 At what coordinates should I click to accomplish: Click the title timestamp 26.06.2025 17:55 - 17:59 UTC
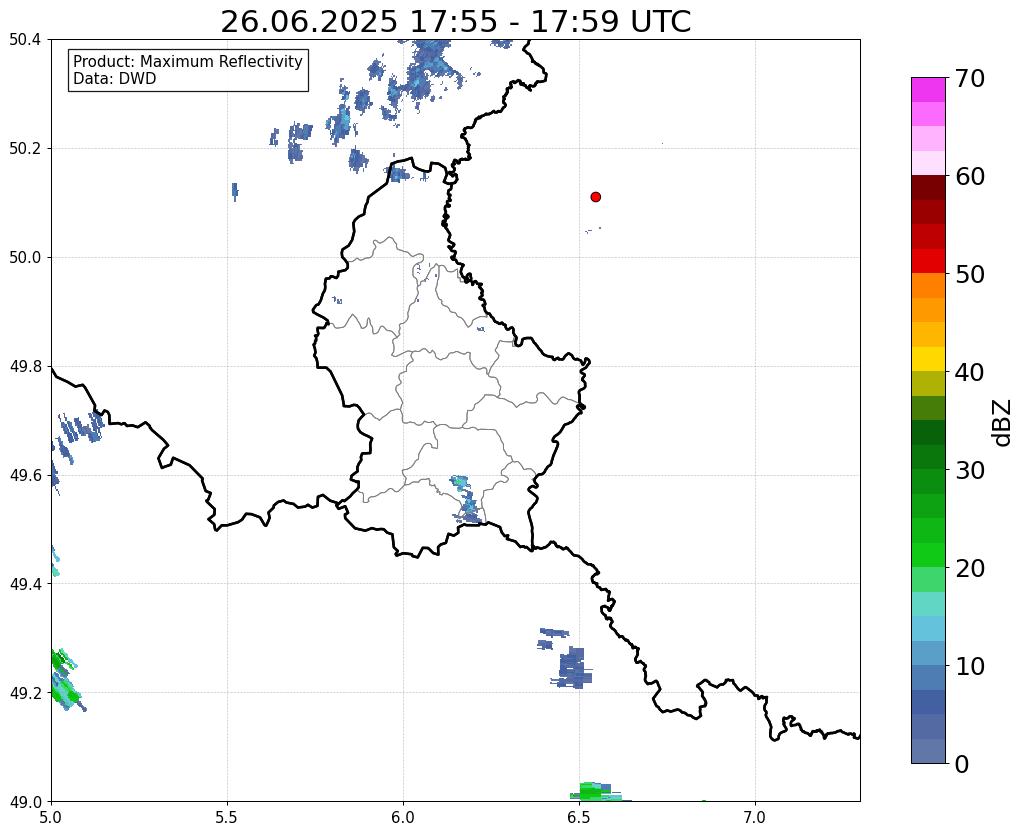click(455, 22)
